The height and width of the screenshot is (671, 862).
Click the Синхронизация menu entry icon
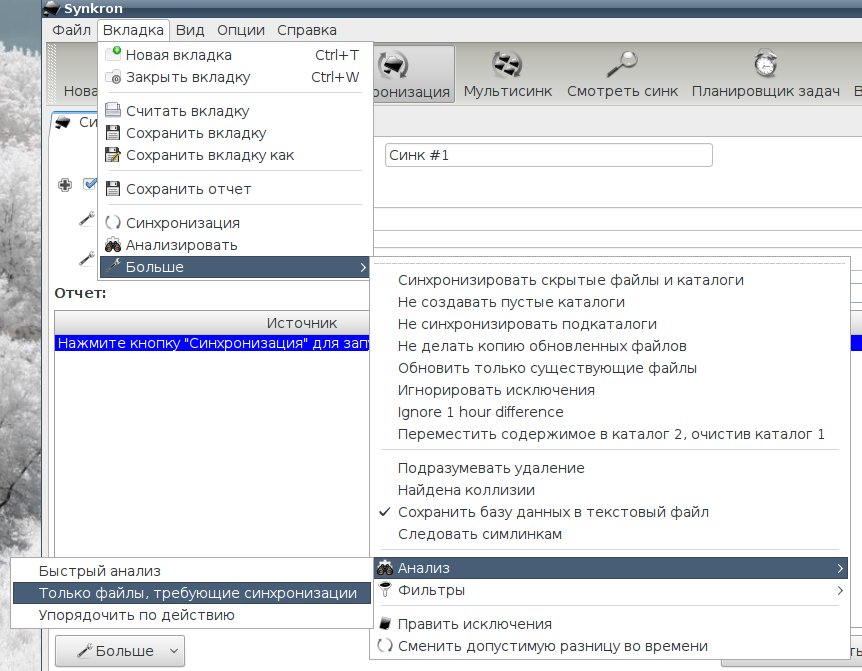(113, 223)
